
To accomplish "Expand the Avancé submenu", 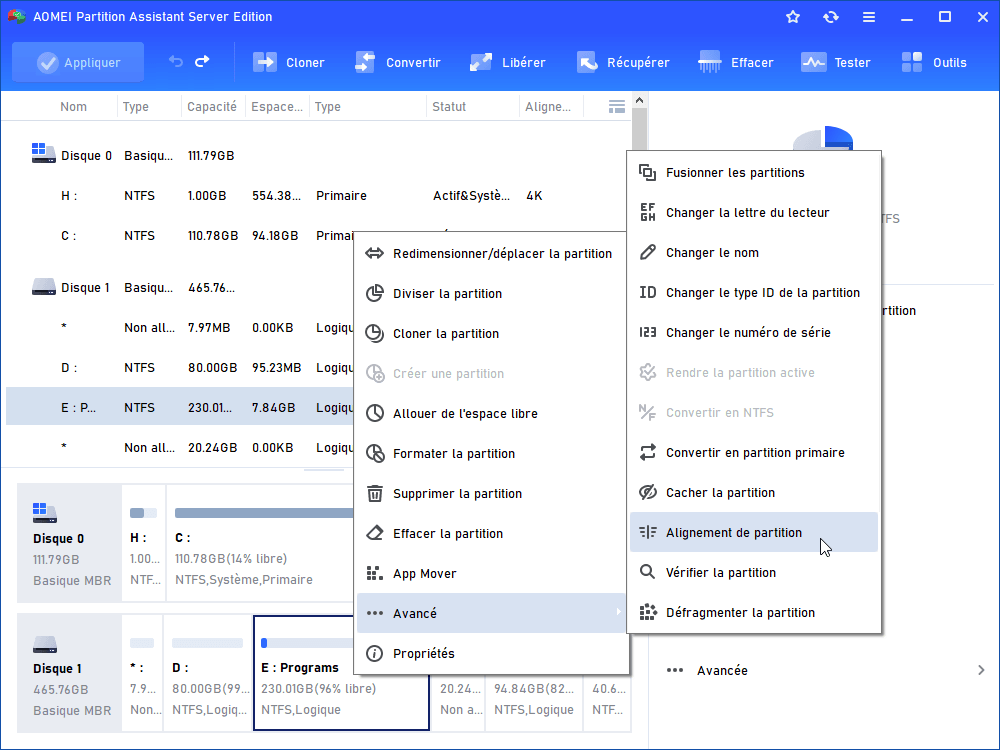I will [x=490, y=614].
